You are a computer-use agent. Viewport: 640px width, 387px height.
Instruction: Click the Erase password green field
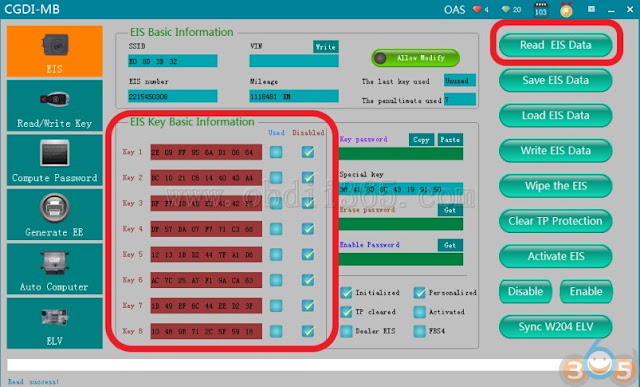pyautogui.click(x=401, y=224)
